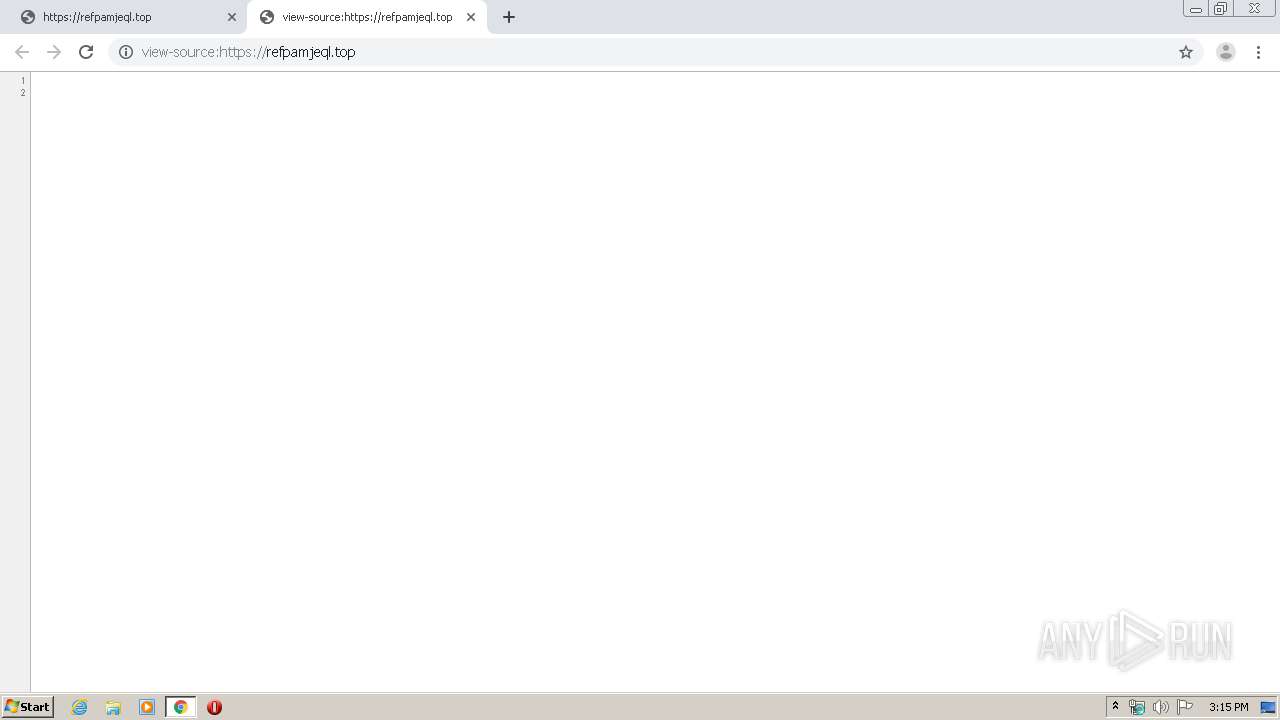Close the view-source tab
This screenshot has width=1280, height=720.
[x=471, y=17]
